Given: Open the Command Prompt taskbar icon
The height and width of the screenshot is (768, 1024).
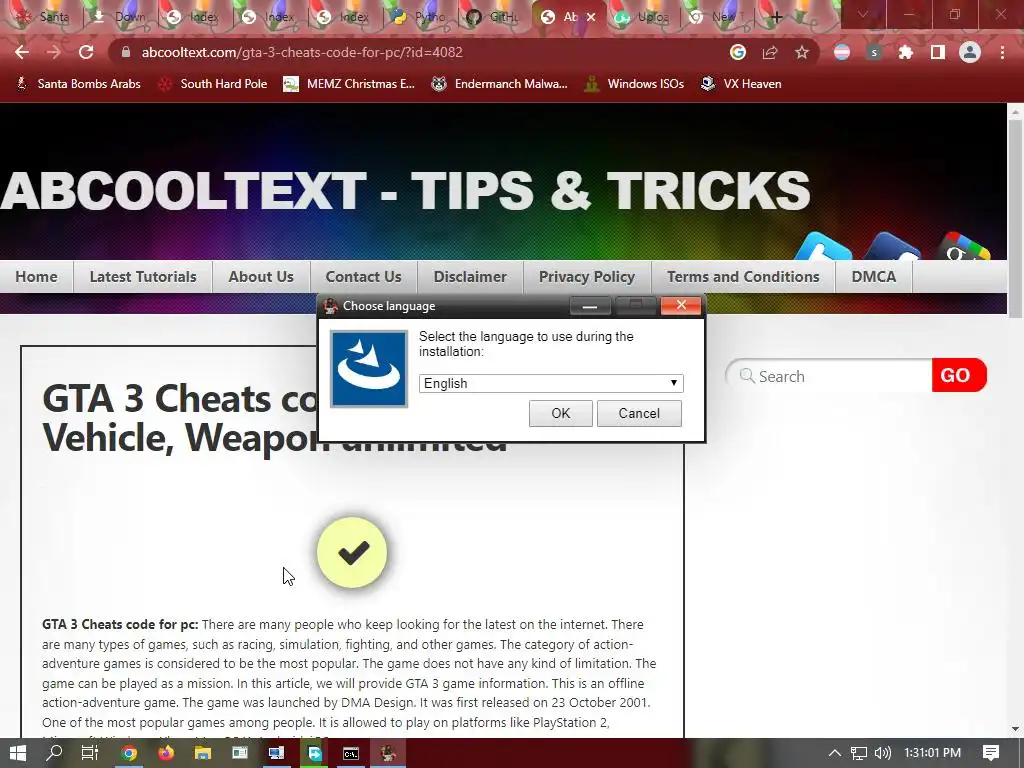Looking at the screenshot, I should tap(351, 754).
